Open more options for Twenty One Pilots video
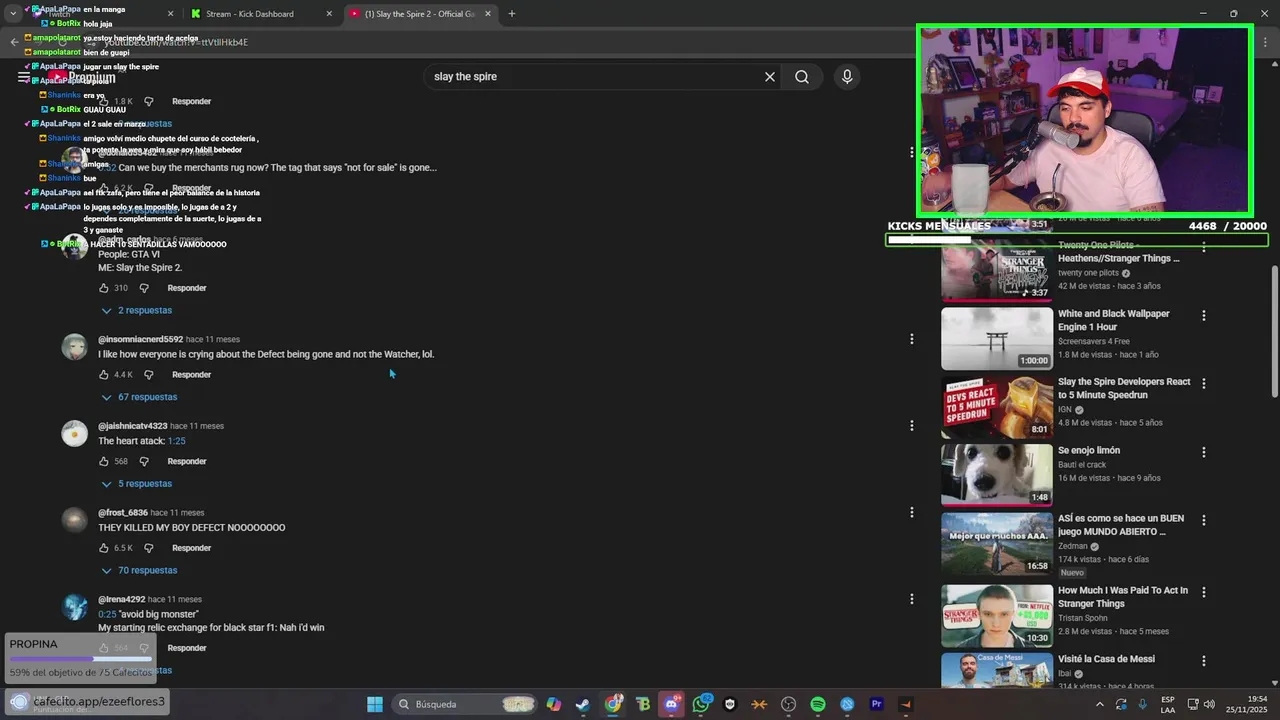Screen dimensions: 1280x720 click(x=1204, y=247)
